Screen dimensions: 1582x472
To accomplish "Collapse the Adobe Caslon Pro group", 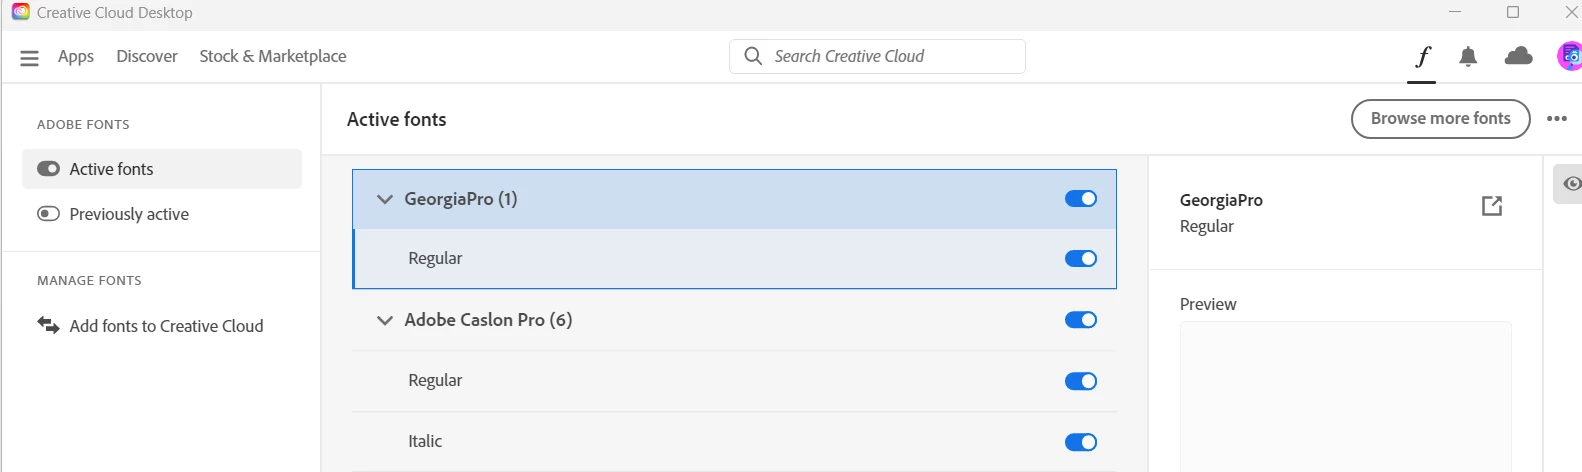I will coord(384,320).
